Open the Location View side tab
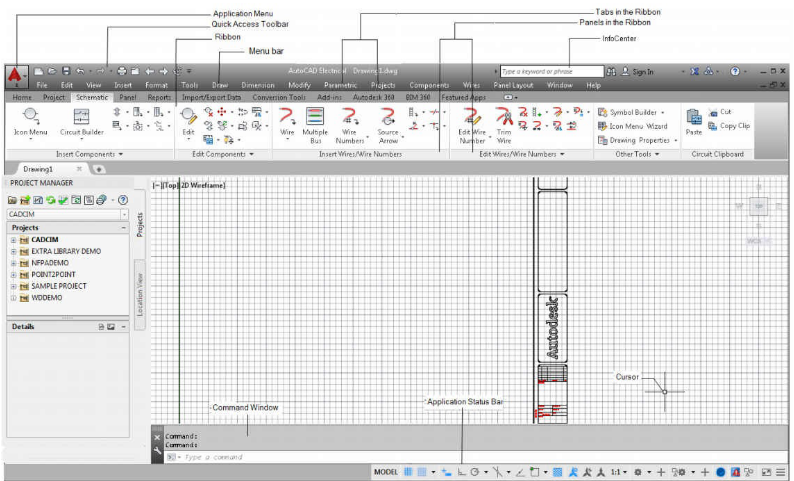Viewport: 794px width, 481px height. (x=140, y=295)
